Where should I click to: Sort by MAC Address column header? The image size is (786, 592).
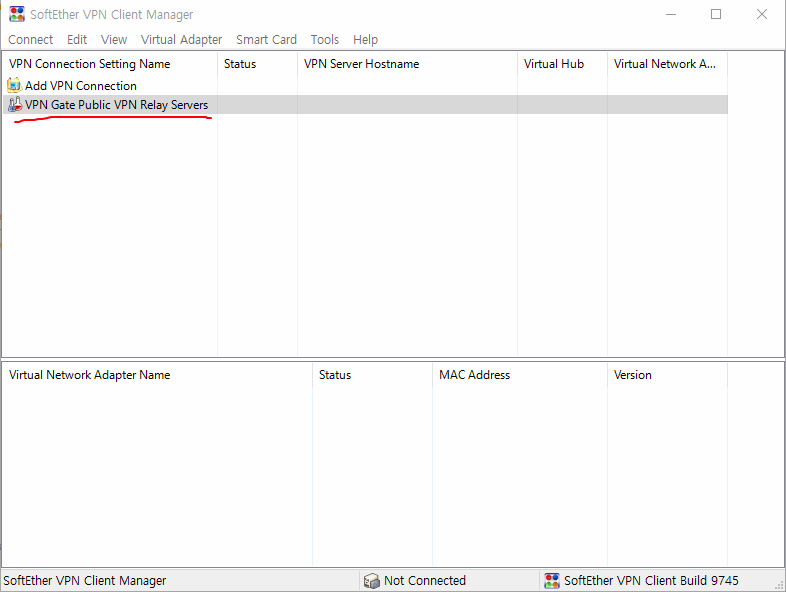tap(519, 375)
